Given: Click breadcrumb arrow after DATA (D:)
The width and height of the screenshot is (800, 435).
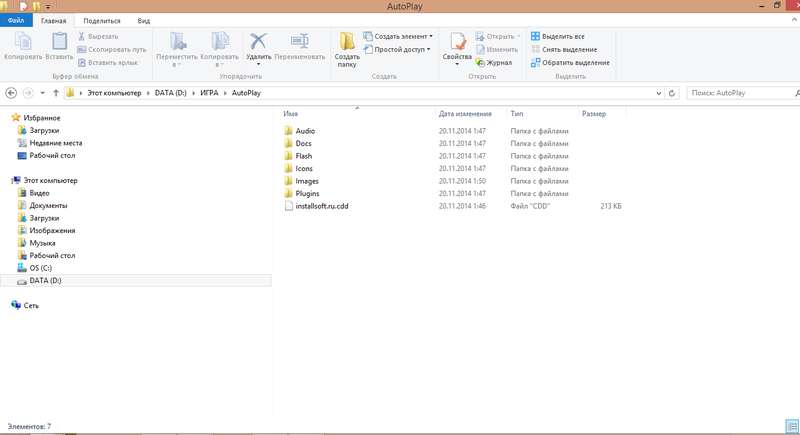Looking at the screenshot, I should [193, 93].
